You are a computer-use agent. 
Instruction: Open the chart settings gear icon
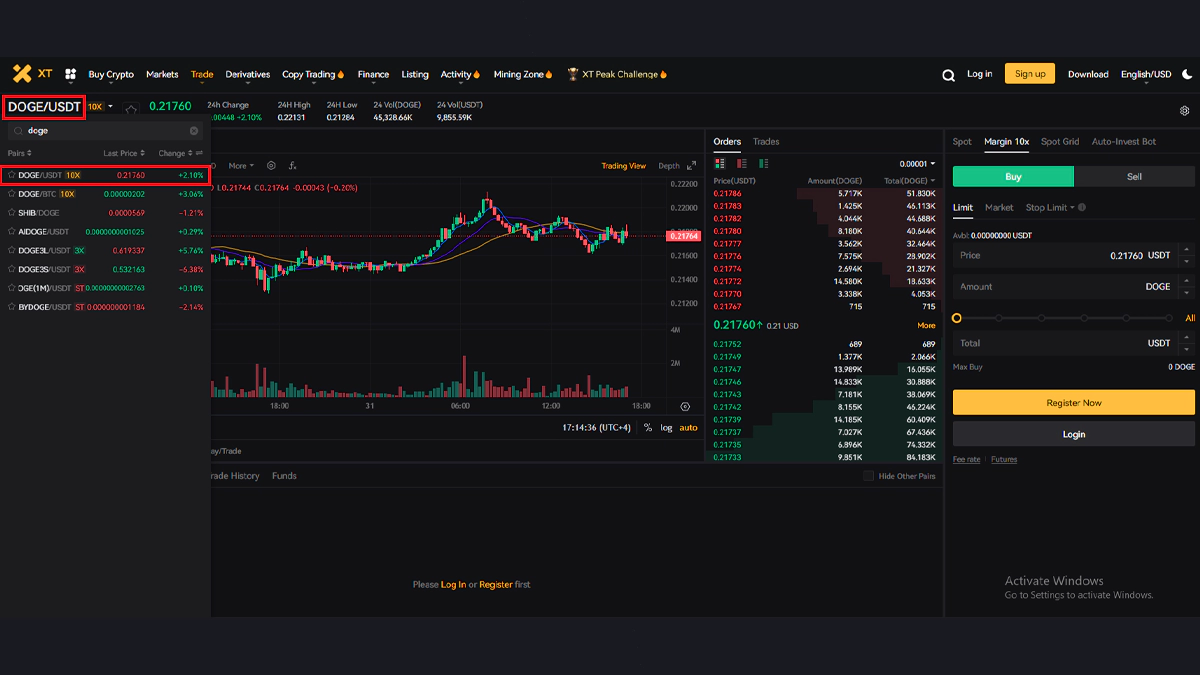(270, 166)
